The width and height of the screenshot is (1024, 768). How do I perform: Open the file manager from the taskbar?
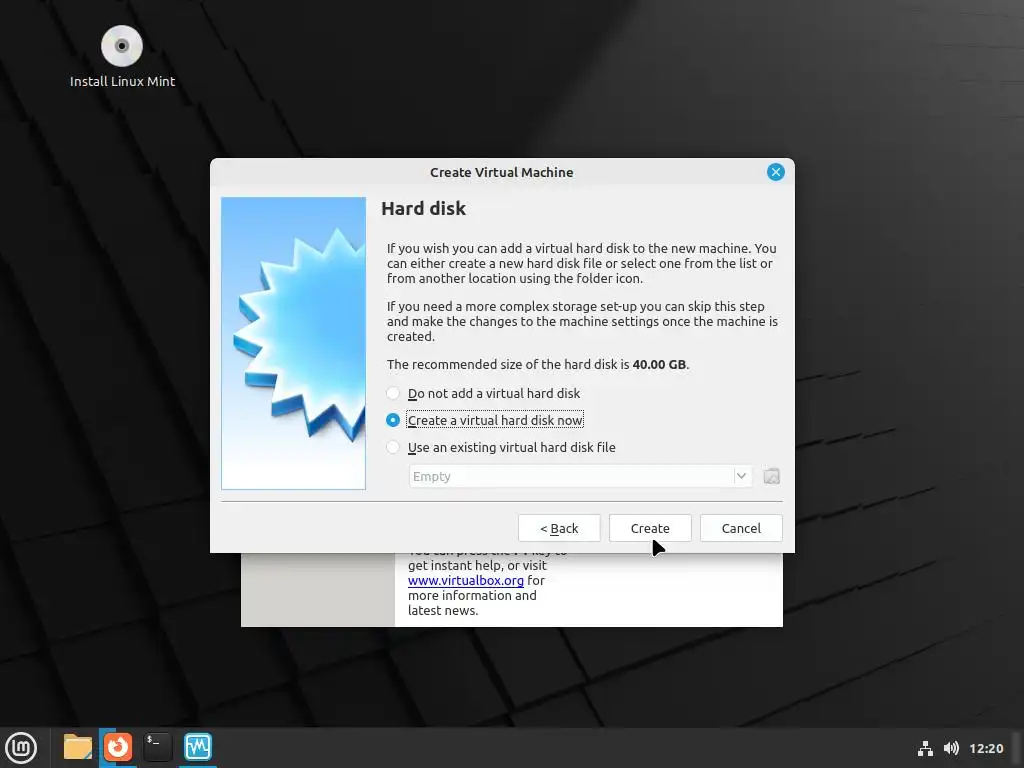(78, 747)
